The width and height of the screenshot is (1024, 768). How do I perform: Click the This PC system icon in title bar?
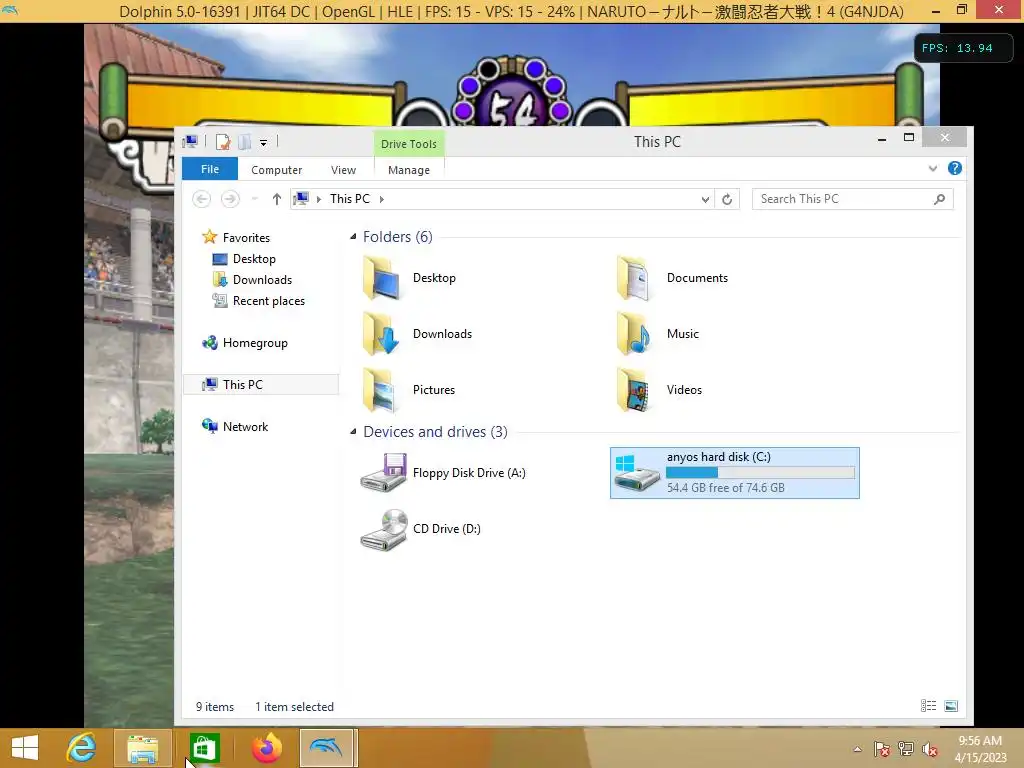tap(191, 141)
